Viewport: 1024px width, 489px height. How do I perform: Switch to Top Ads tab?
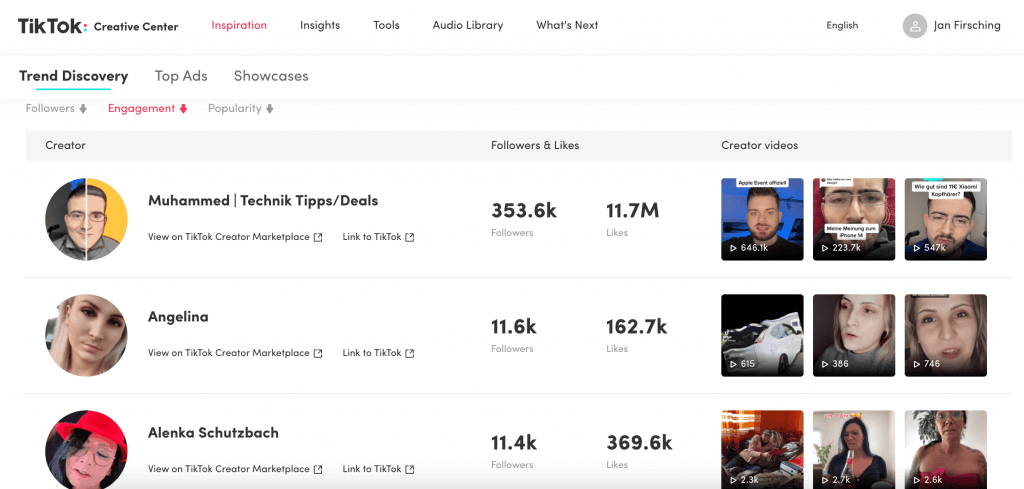click(181, 76)
